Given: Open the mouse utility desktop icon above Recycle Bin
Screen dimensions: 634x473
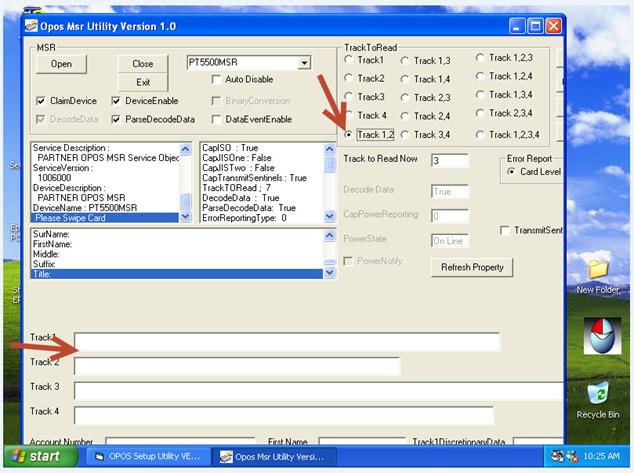Looking at the screenshot, I should tap(602, 336).
